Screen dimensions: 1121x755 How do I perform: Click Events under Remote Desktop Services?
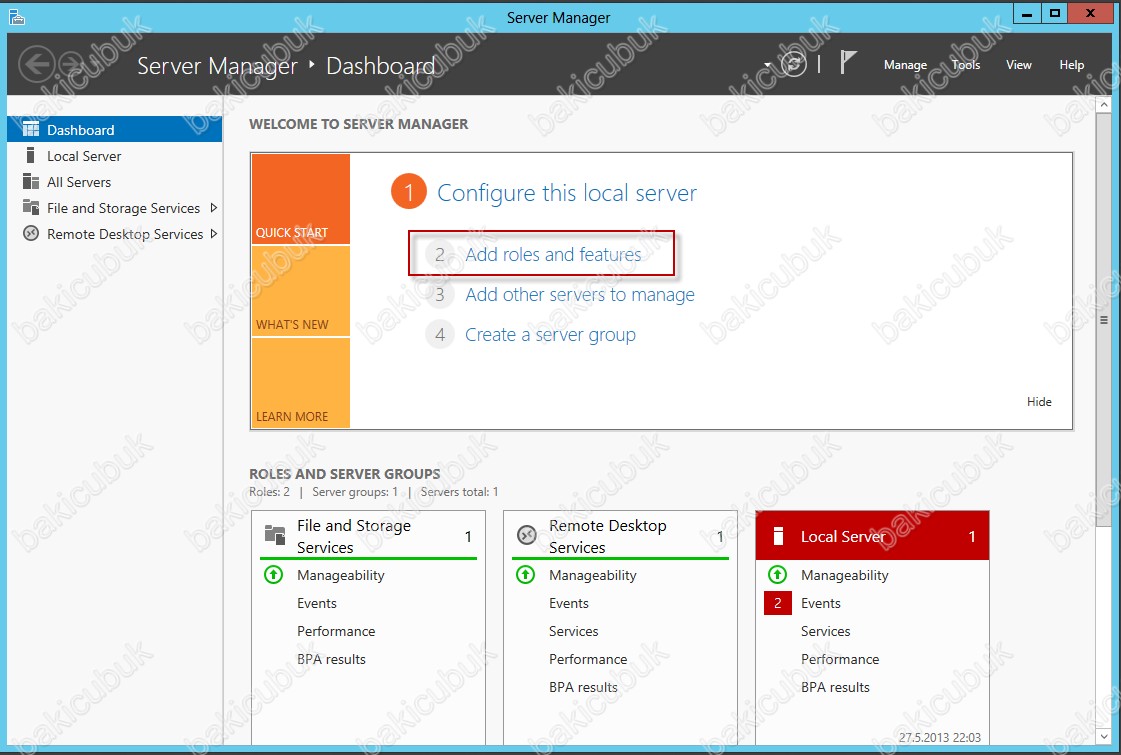568,603
